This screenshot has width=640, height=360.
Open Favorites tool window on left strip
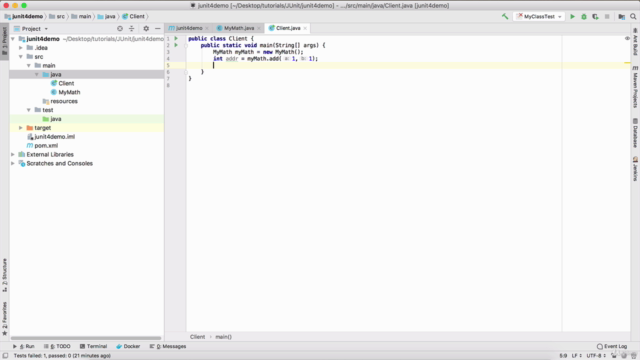(x=4, y=319)
